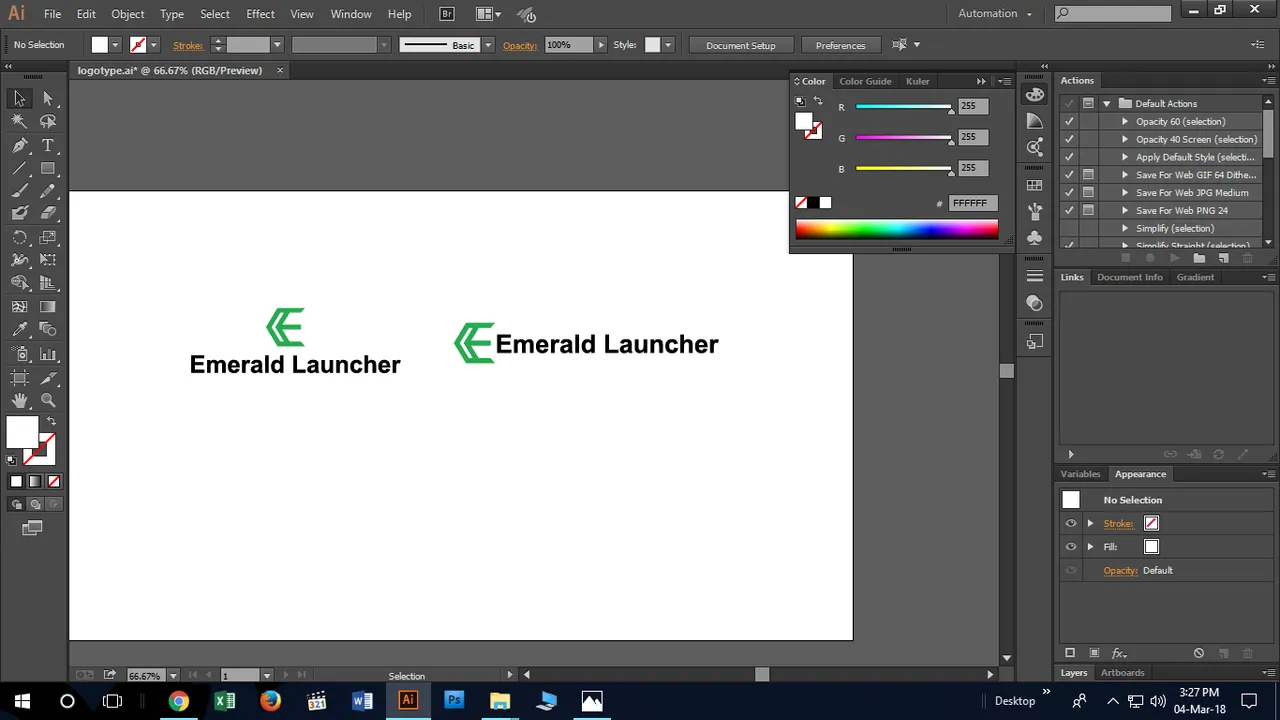Image resolution: width=1280 pixels, height=720 pixels.
Task: Open the Effect menu
Action: click(260, 14)
